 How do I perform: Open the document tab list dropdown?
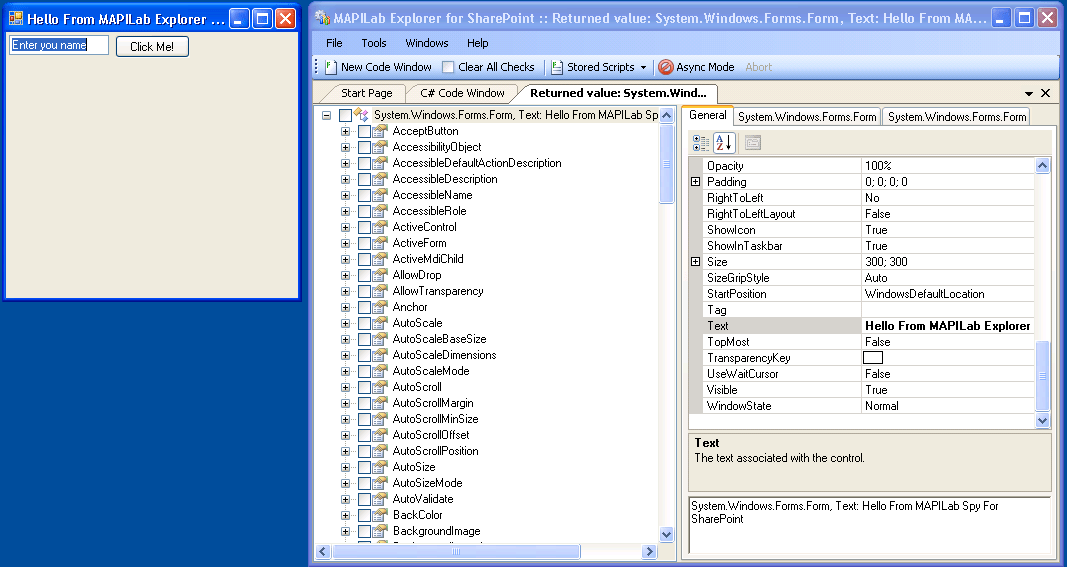point(1029,93)
